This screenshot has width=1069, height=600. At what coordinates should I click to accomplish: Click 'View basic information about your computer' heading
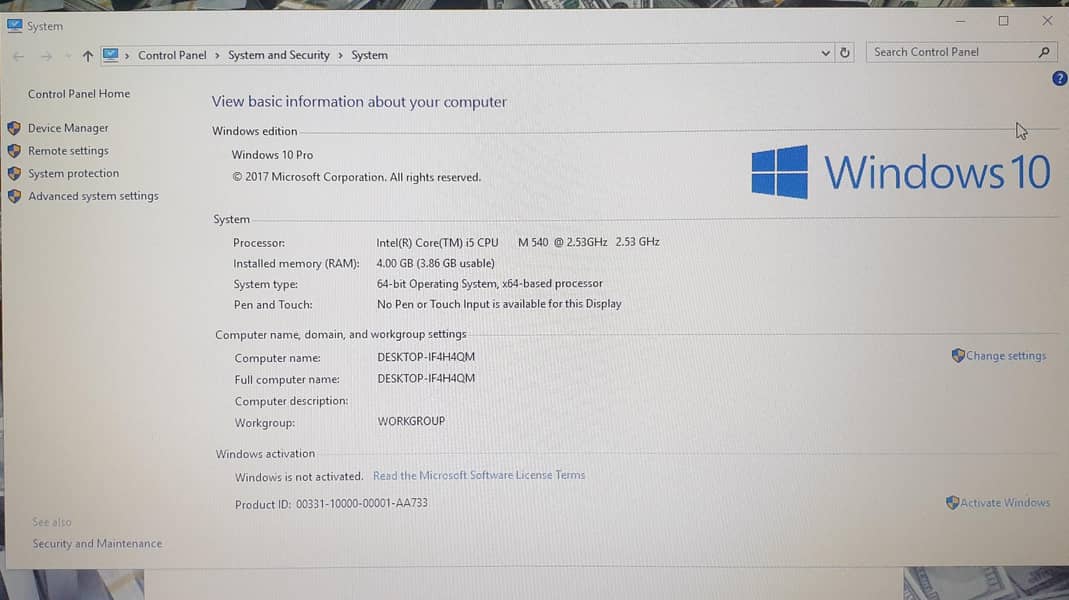359,102
